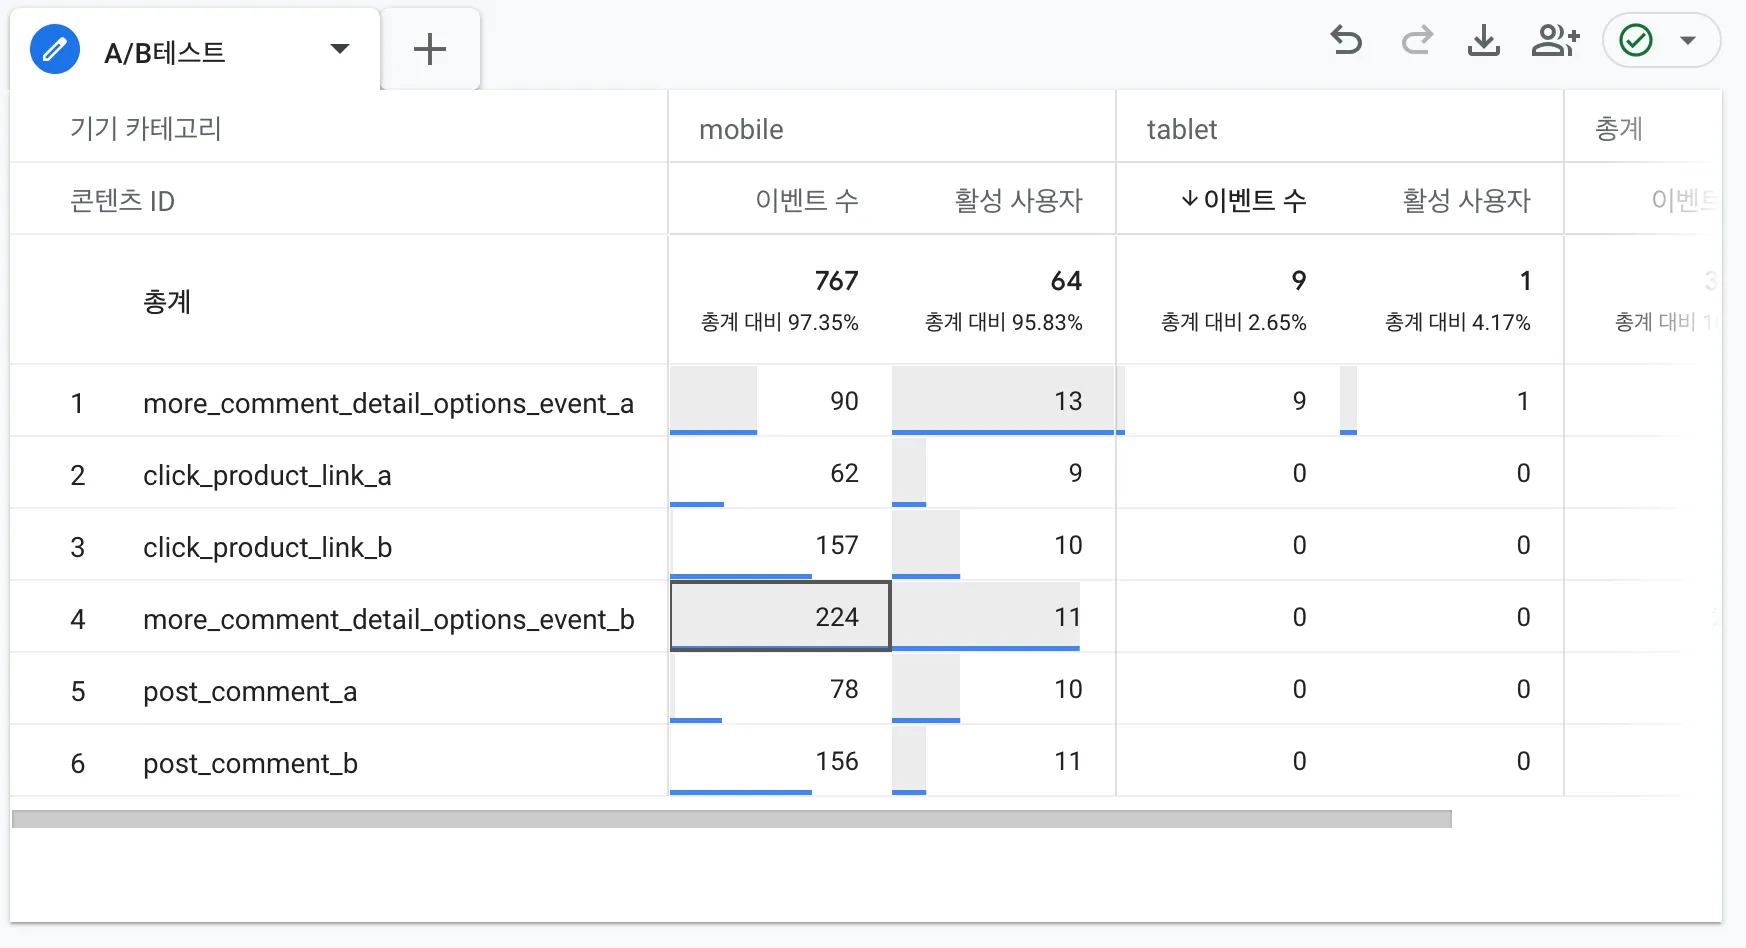The height and width of the screenshot is (948, 1746).
Task: Sort by tablet 활성 사용자 column header
Action: (x=1466, y=201)
